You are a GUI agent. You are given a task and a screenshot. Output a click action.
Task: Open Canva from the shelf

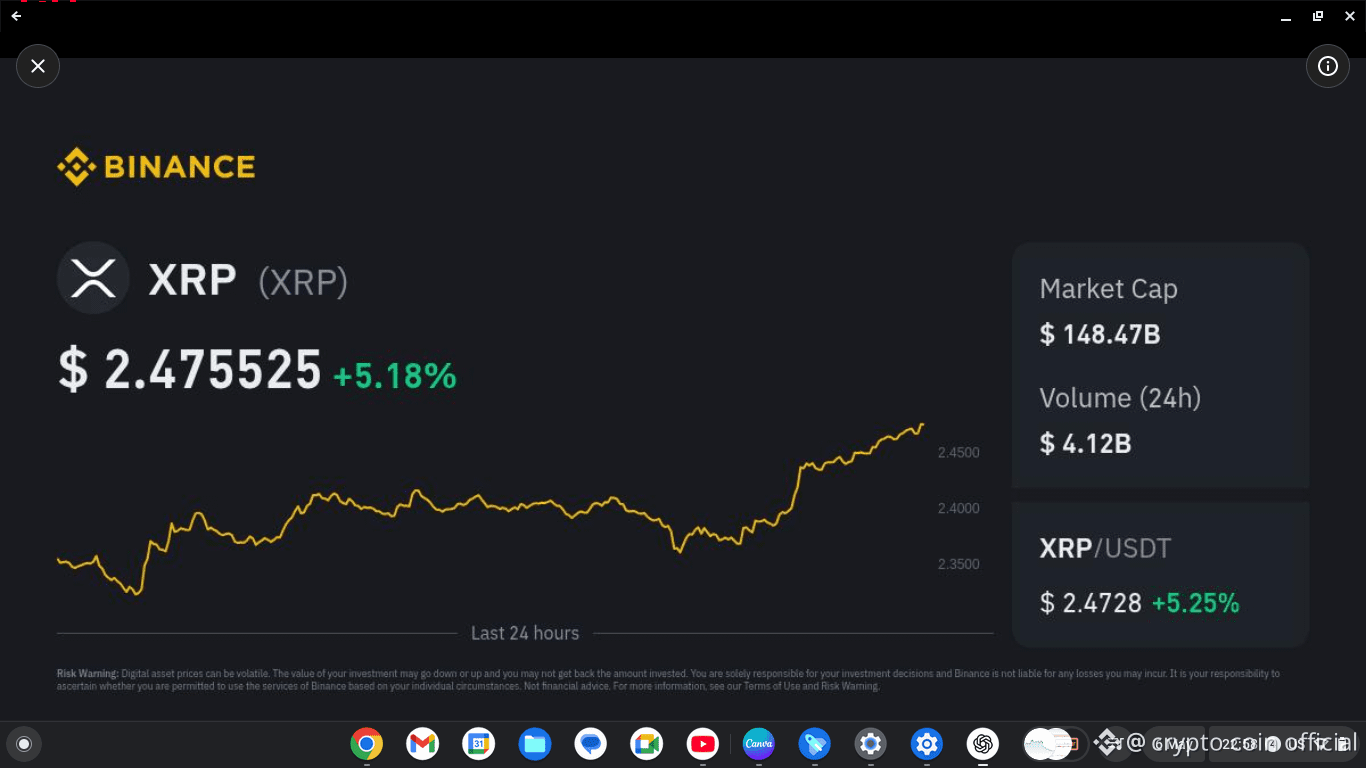tap(759, 744)
